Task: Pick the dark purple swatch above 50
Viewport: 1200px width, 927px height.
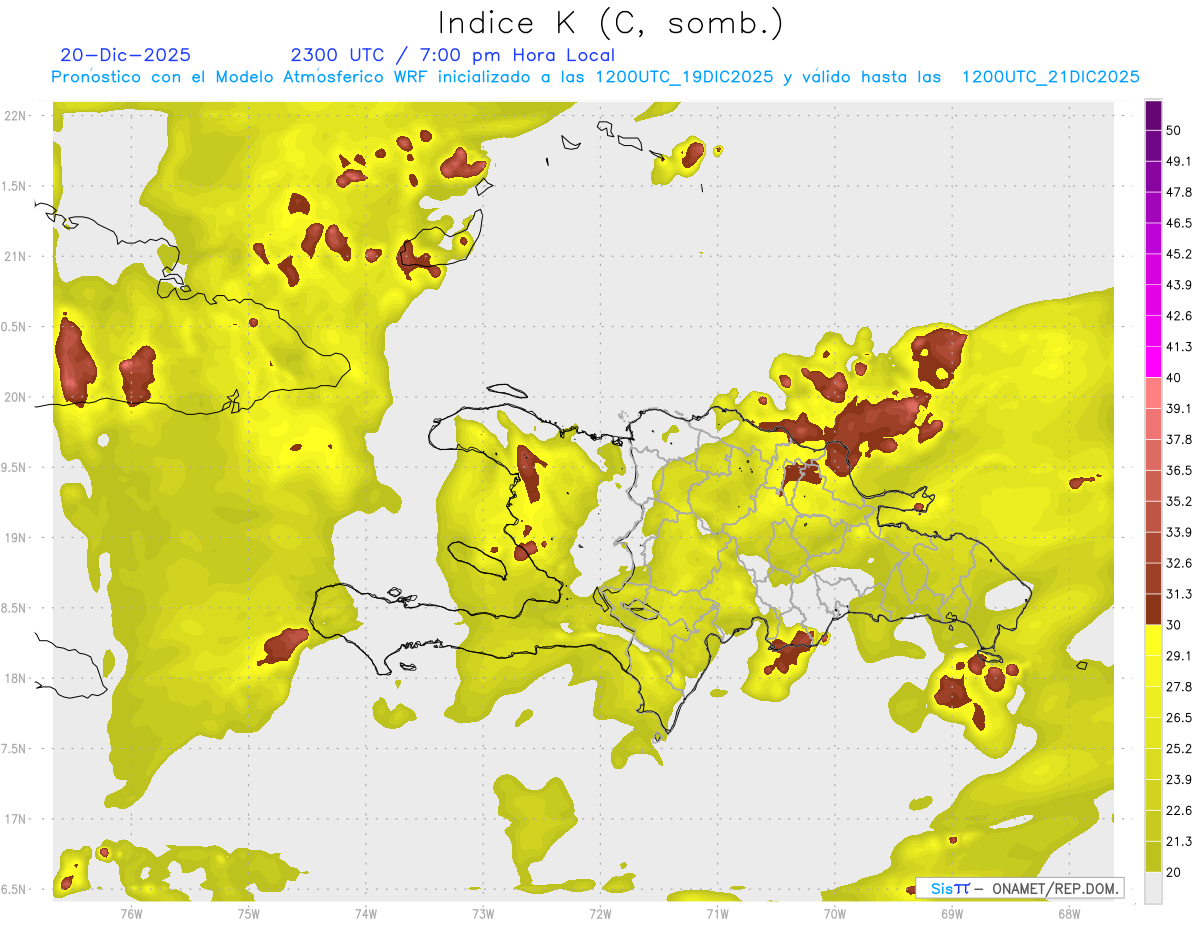Action: click(1153, 115)
